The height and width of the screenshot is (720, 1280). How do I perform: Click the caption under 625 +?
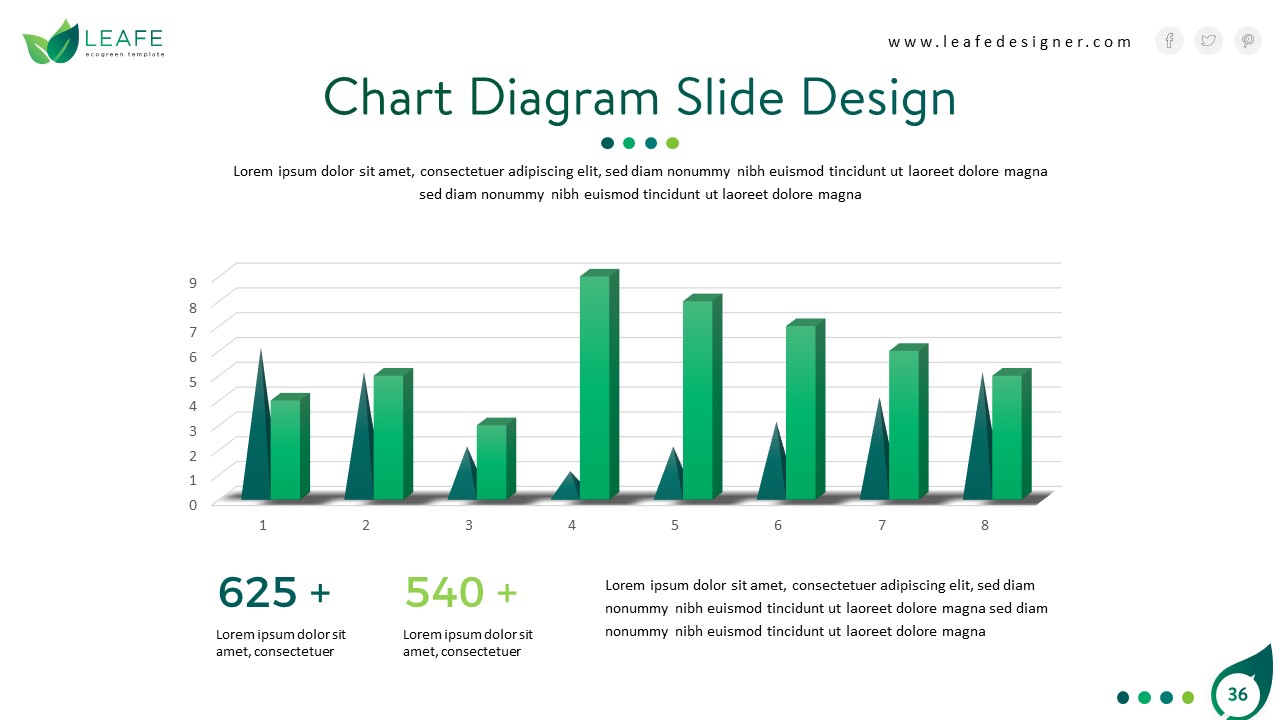(281, 643)
